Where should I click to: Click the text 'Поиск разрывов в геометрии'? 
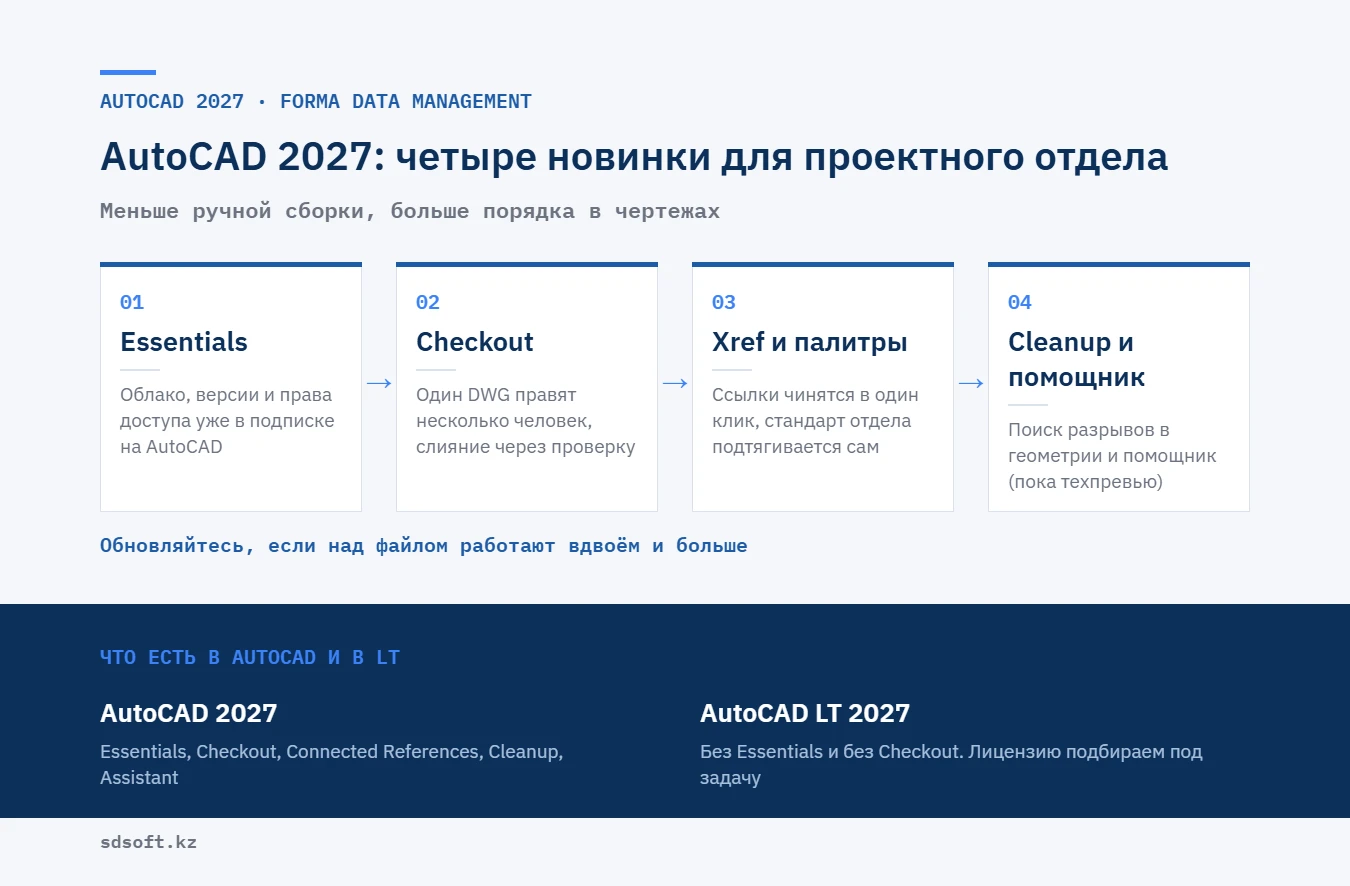coord(1112,455)
